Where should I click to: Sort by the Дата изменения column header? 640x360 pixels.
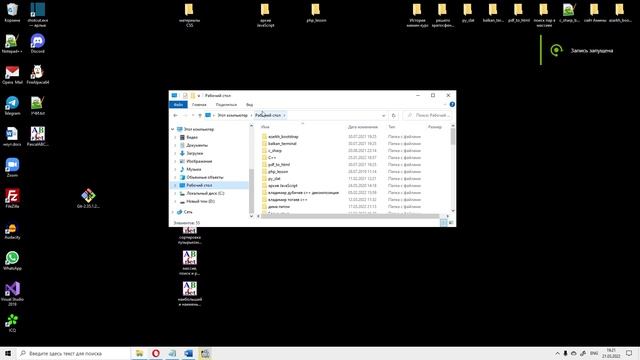click(x=363, y=127)
